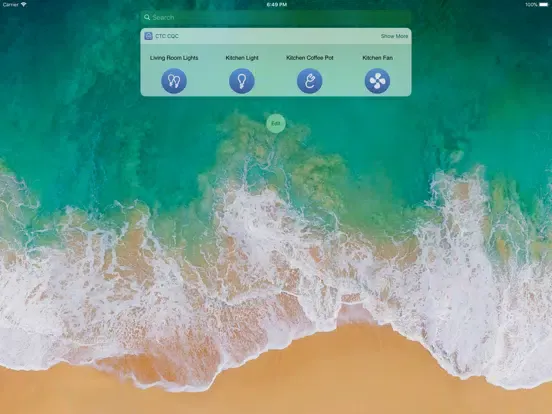Screen dimensions: 552x414
Task: Click the Living Room Lights label
Action: pos(174,58)
